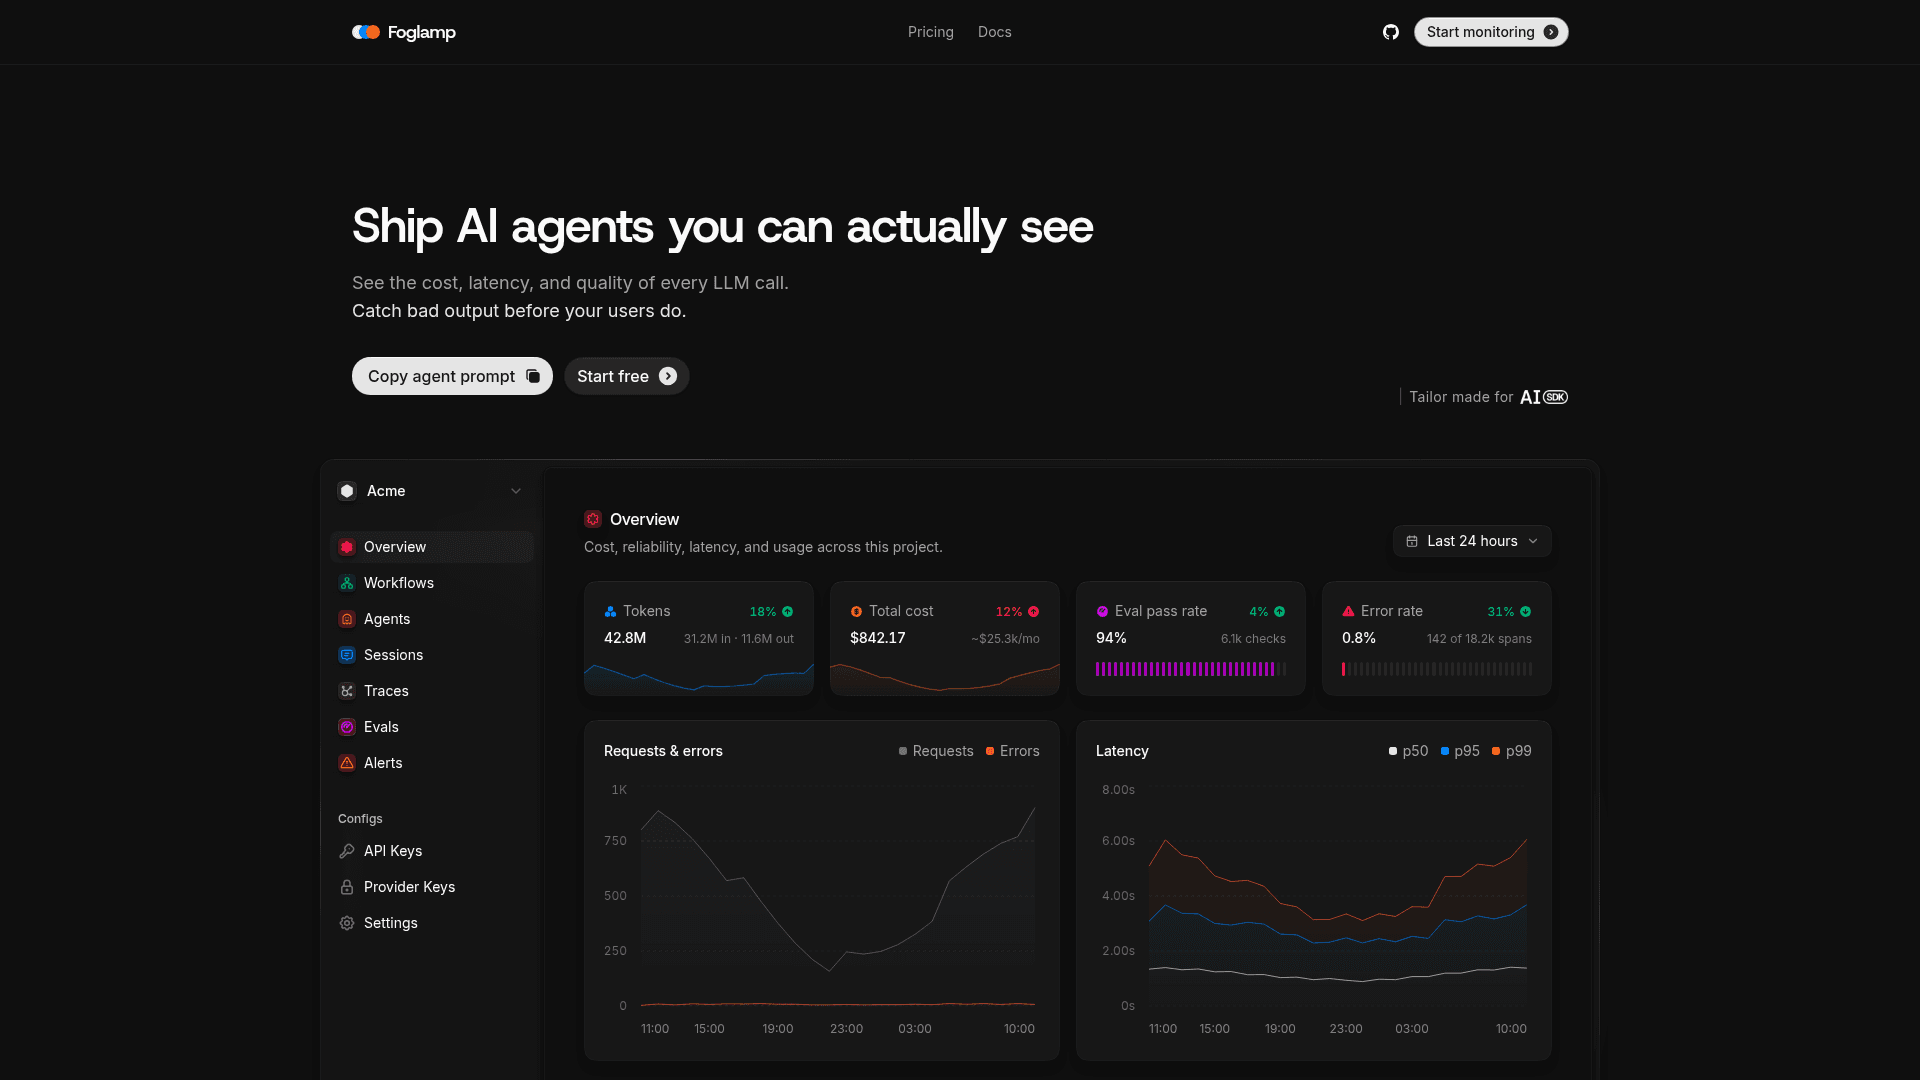Select Agents in the sidebar
This screenshot has height=1080, width=1920.
[432, 619]
